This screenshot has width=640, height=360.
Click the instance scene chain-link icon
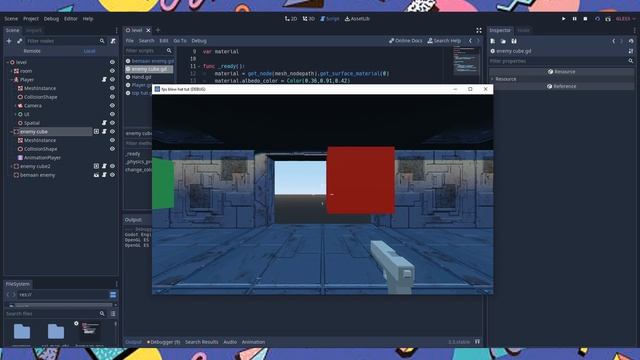(x=20, y=41)
